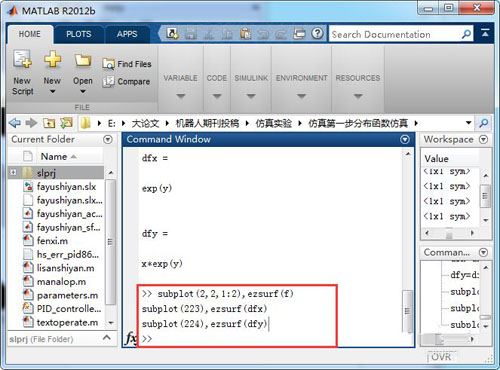
Task: Click the Find Files icon
Action: pyautogui.click(x=108, y=64)
